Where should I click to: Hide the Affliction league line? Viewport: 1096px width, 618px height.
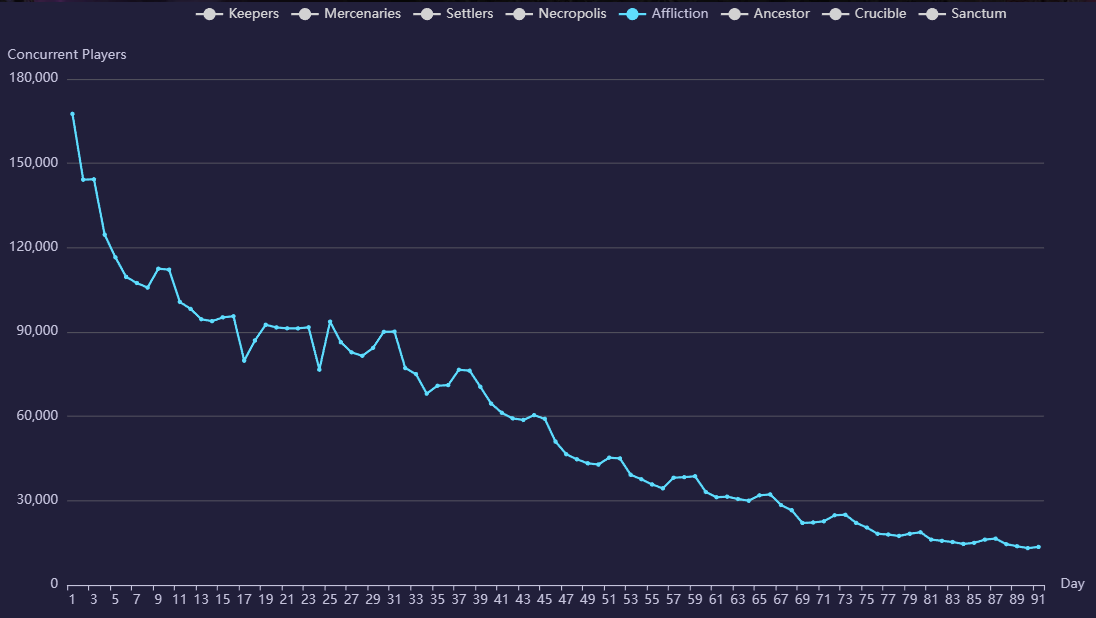(x=663, y=13)
